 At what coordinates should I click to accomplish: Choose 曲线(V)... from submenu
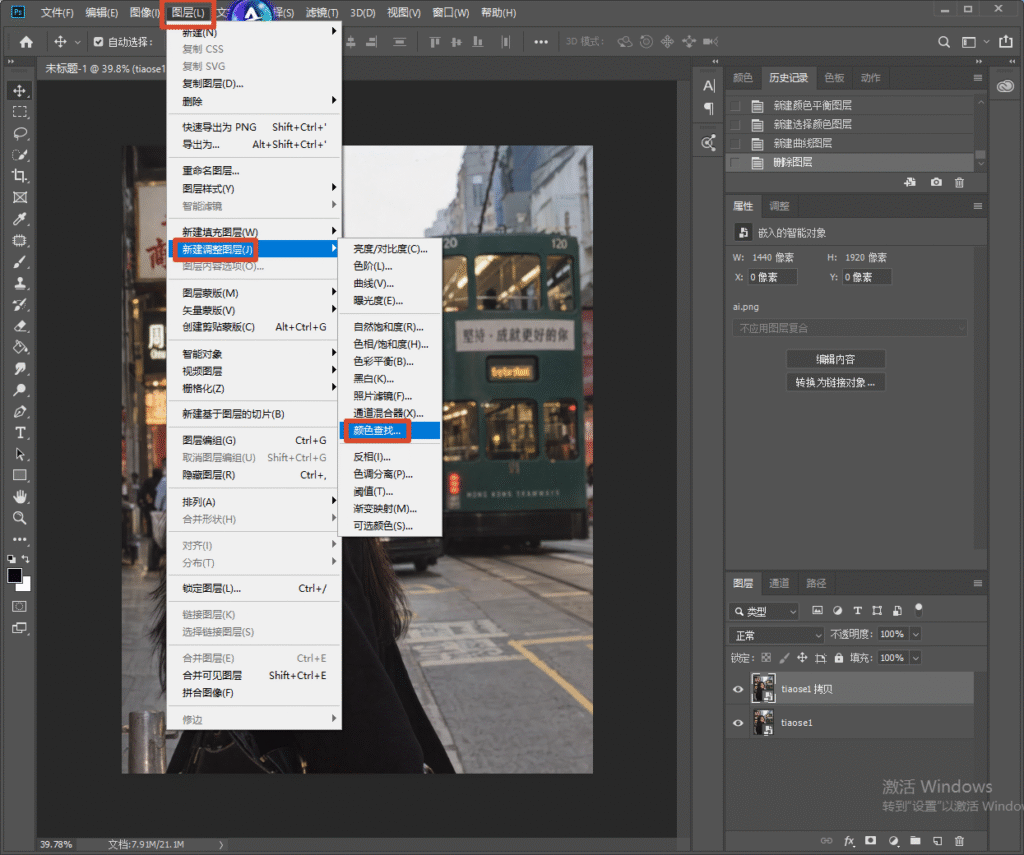pyautogui.click(x=390, y=283)
